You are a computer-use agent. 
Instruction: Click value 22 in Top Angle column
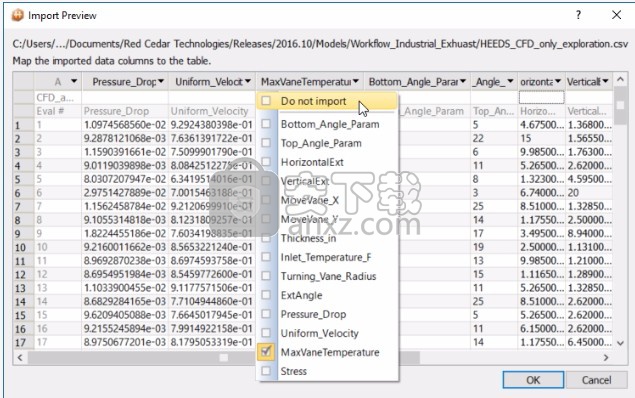pos(494,138)
